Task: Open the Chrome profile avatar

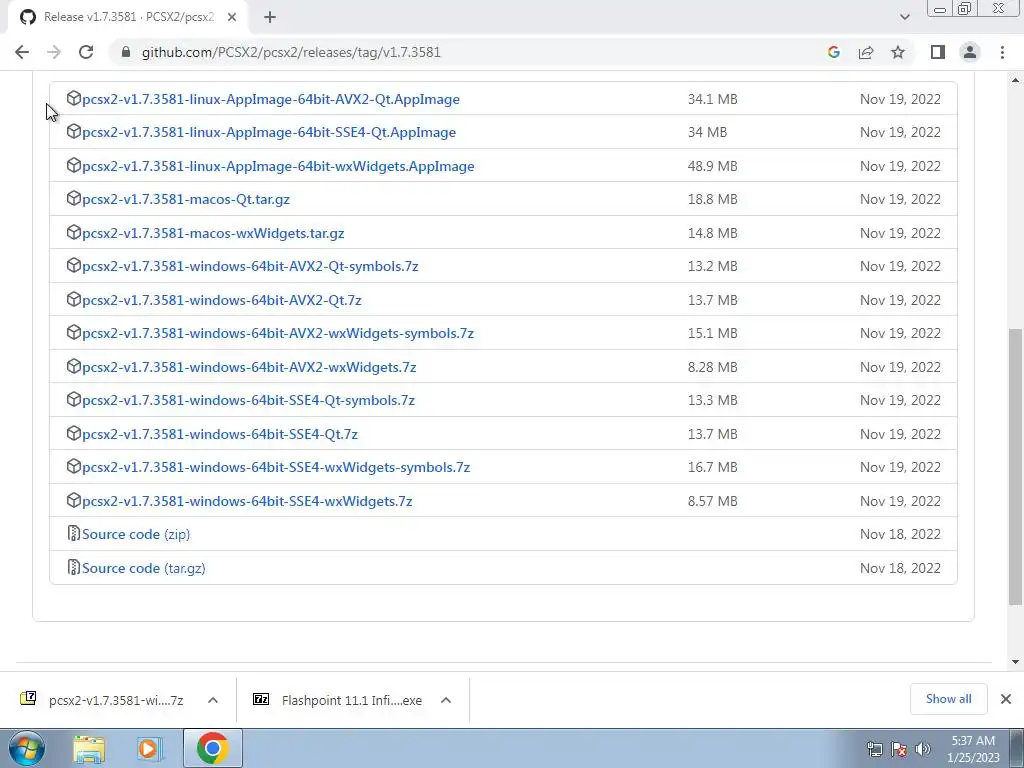Action: click(970, 52)
